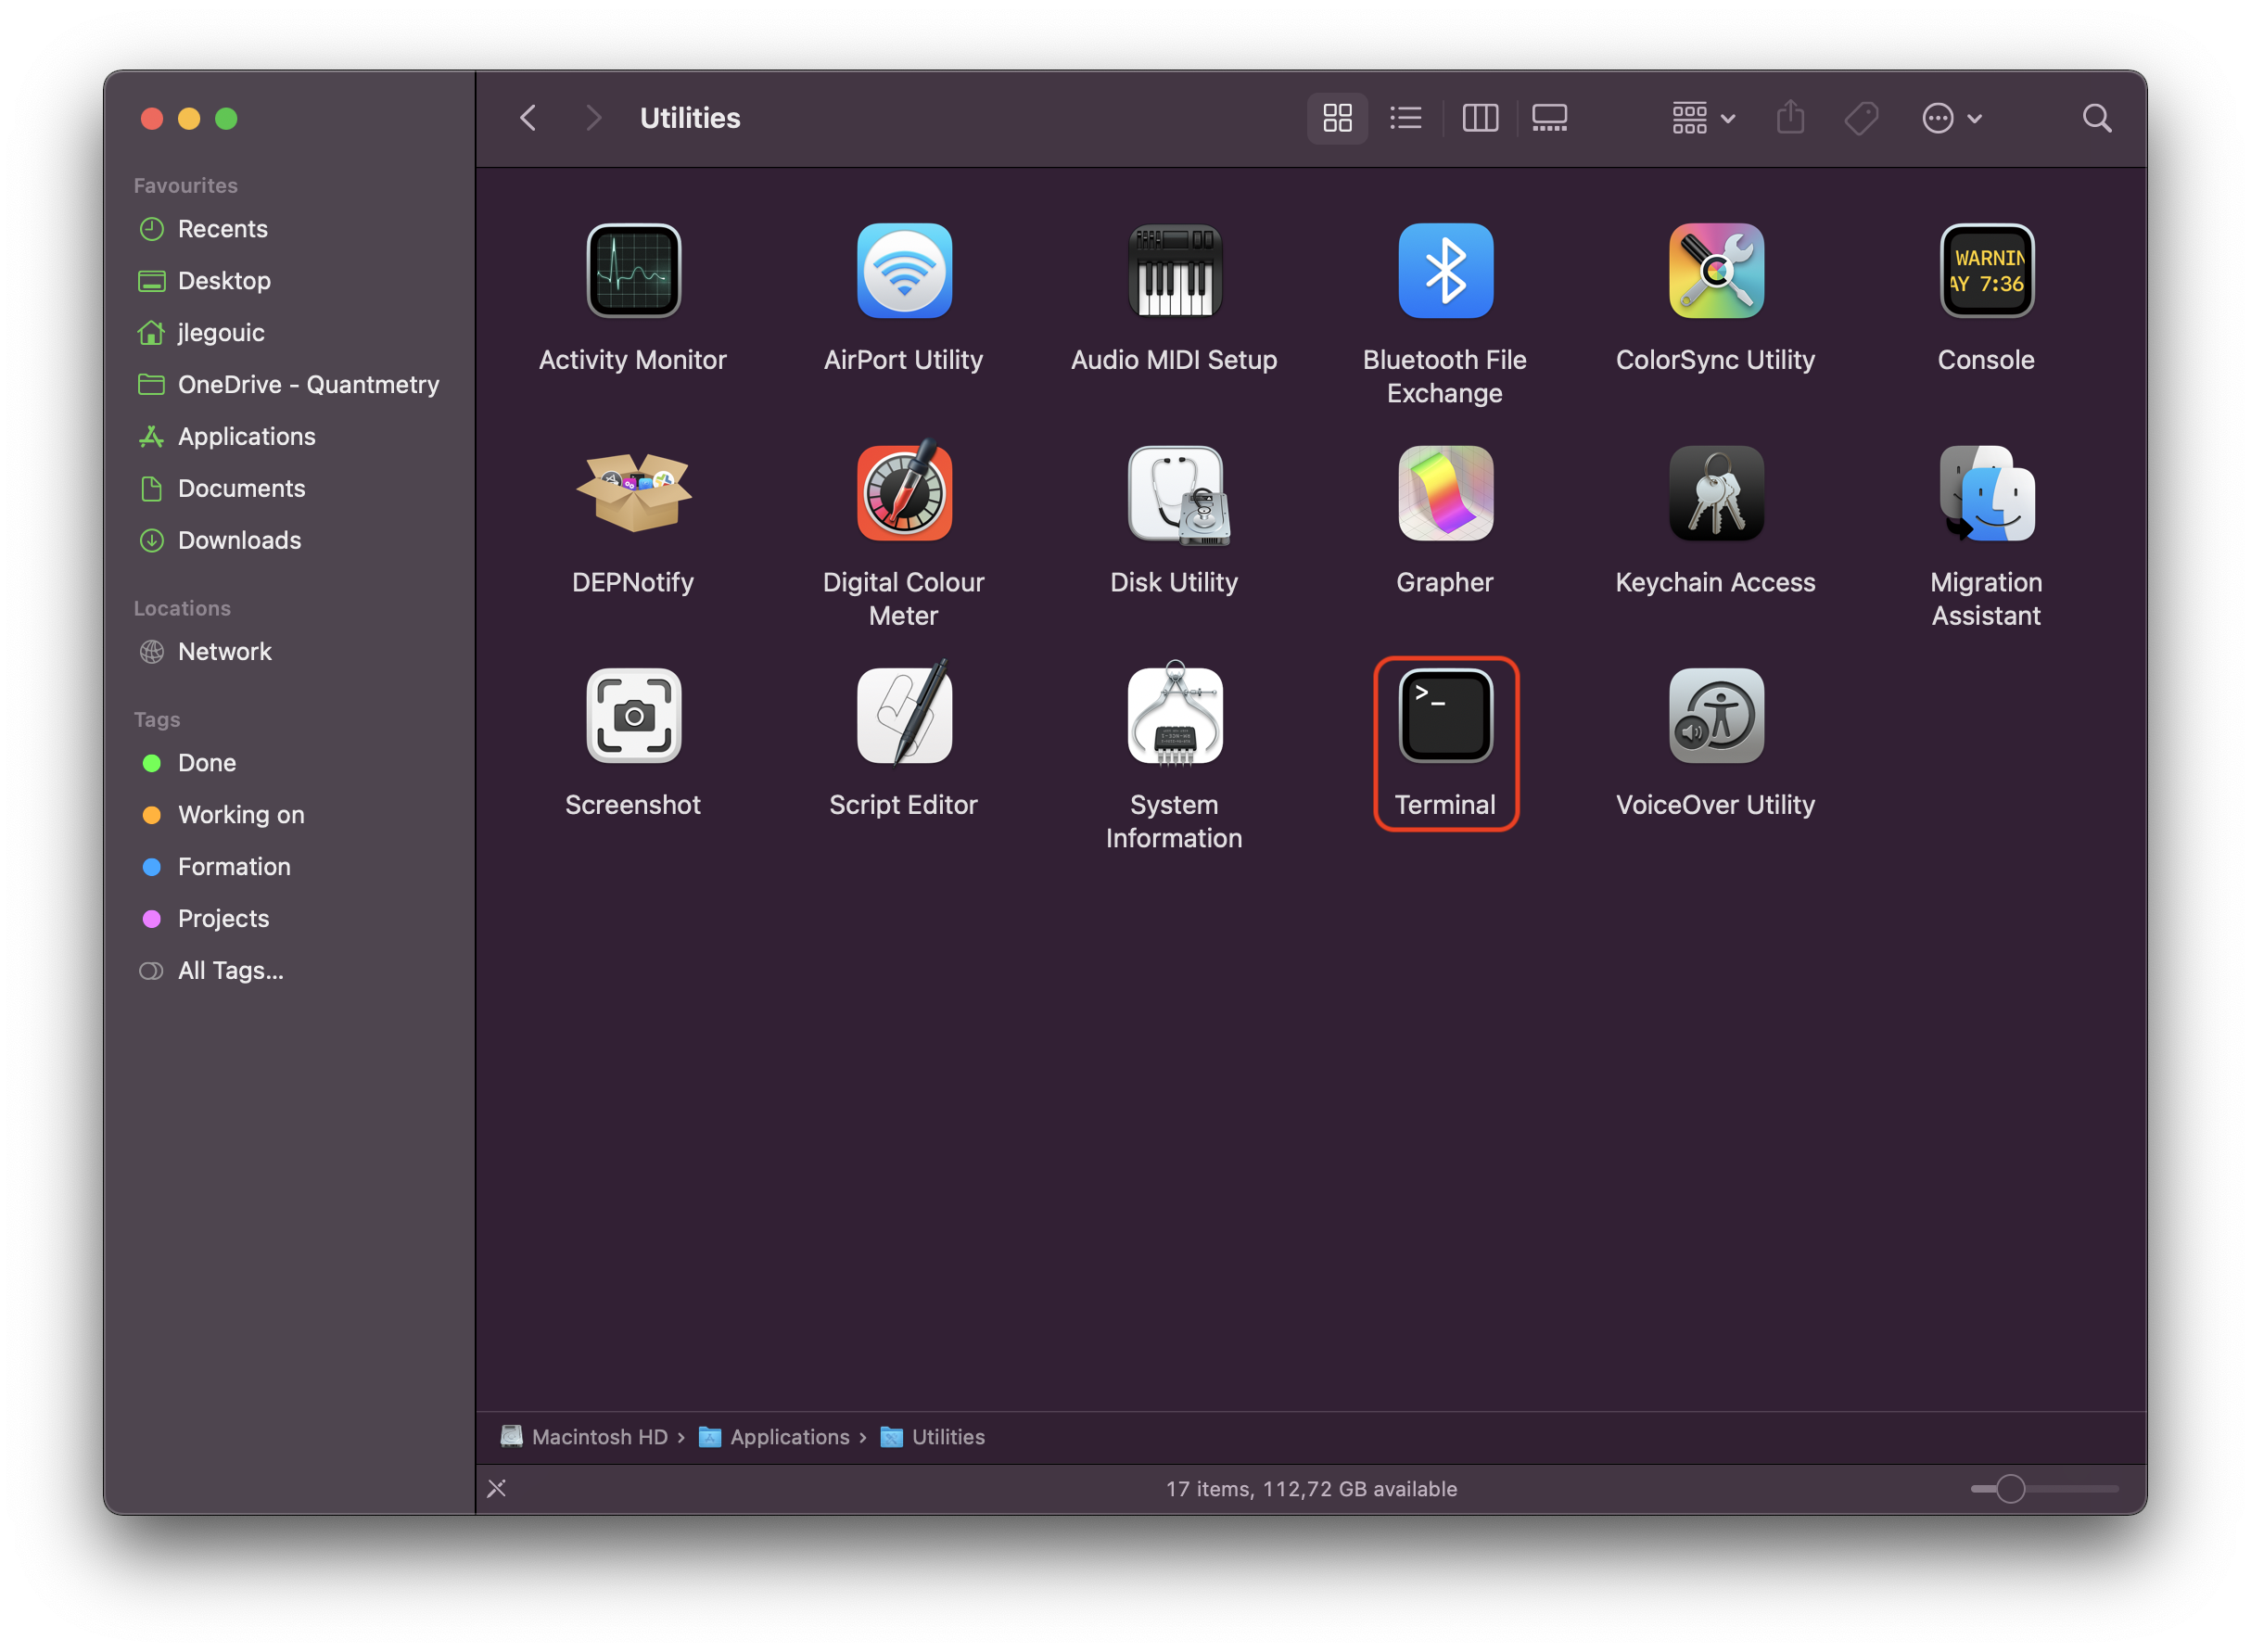
Task: Switch to list view
Action: click(1406, 118)
